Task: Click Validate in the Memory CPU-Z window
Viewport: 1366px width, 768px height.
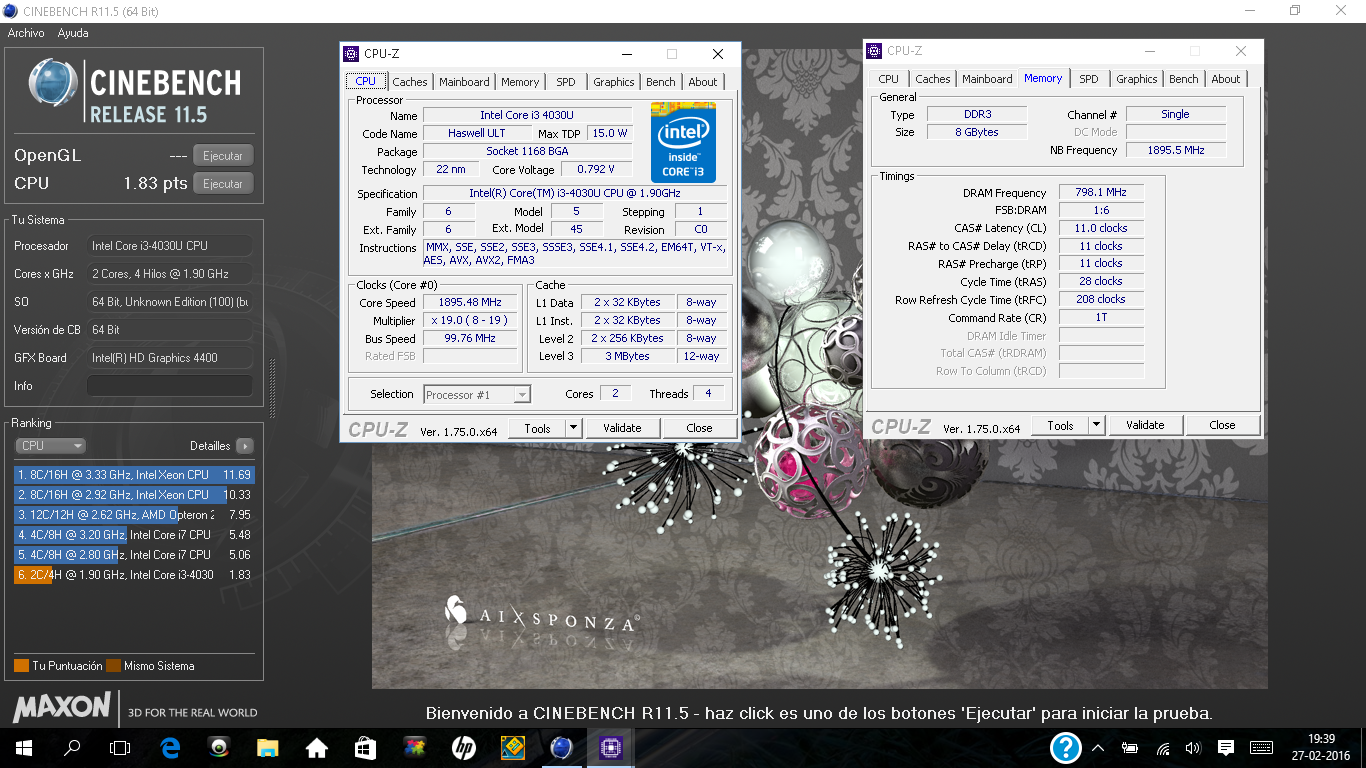Action: (1145, 425)
